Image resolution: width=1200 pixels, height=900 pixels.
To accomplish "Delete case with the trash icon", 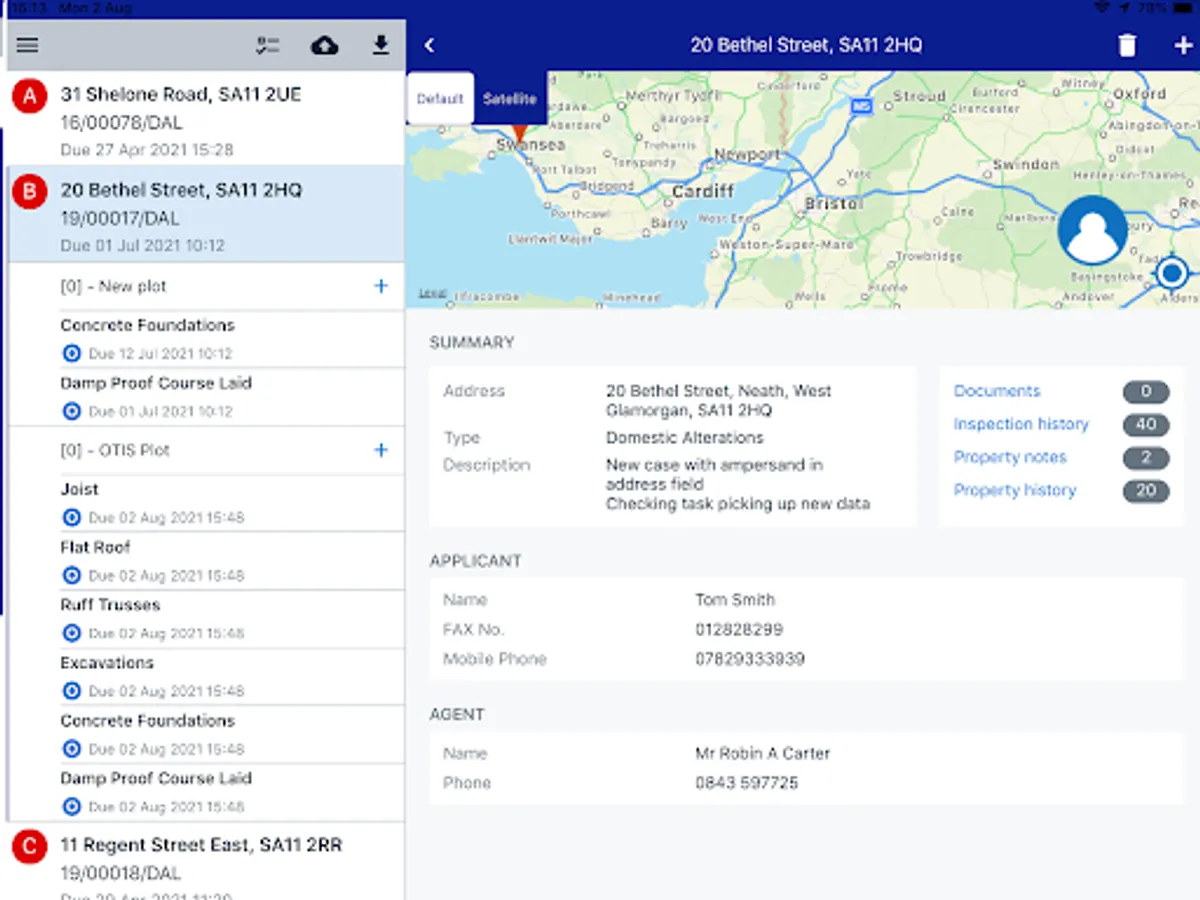I will 1127,45.
